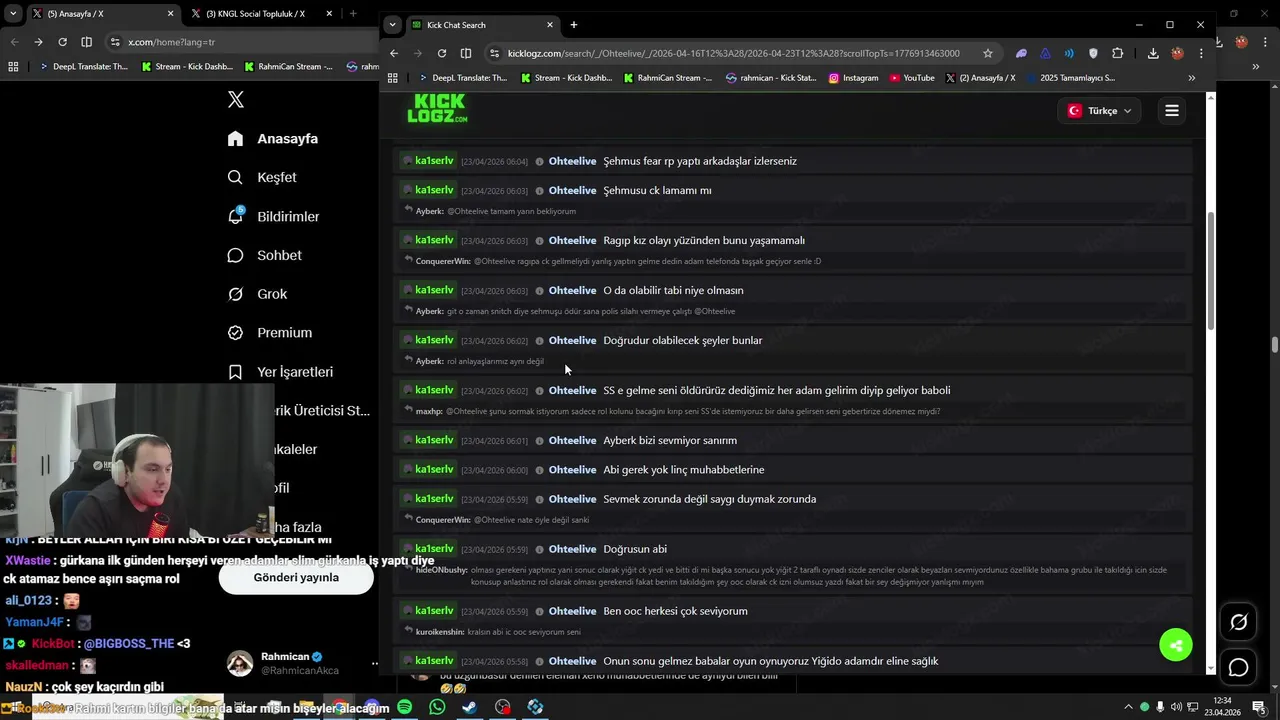
Task: Reload the kicklogz page
Action: [x=442, y=53]
